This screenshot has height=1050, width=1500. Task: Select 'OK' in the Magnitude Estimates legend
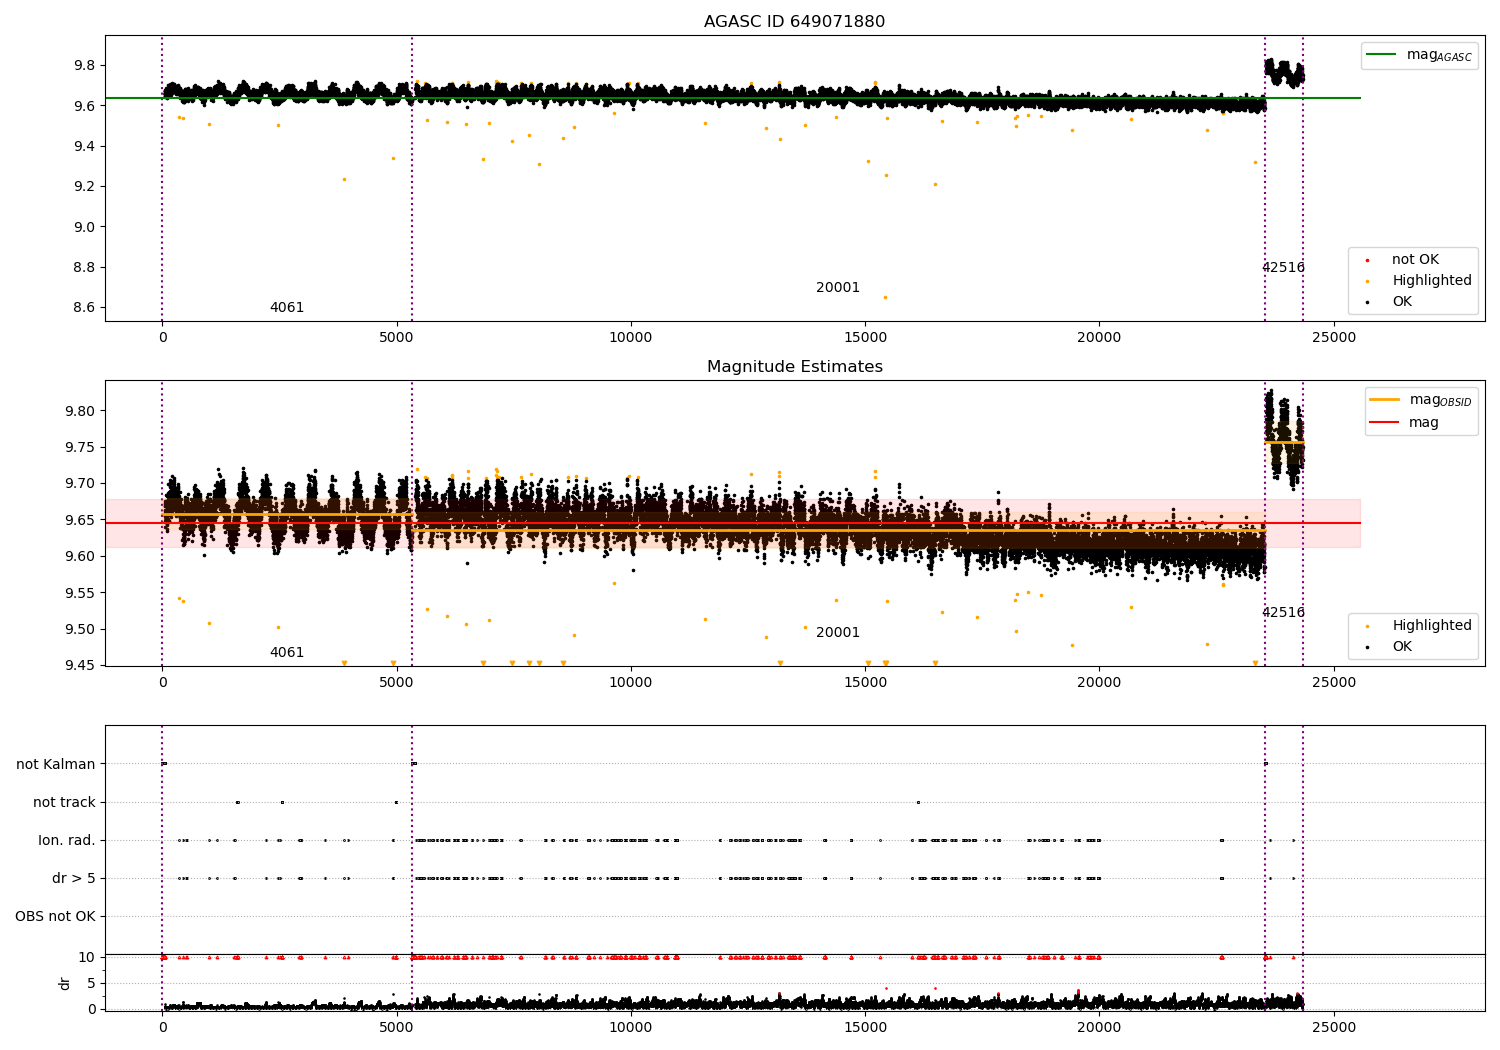(x=1402, y=647)
